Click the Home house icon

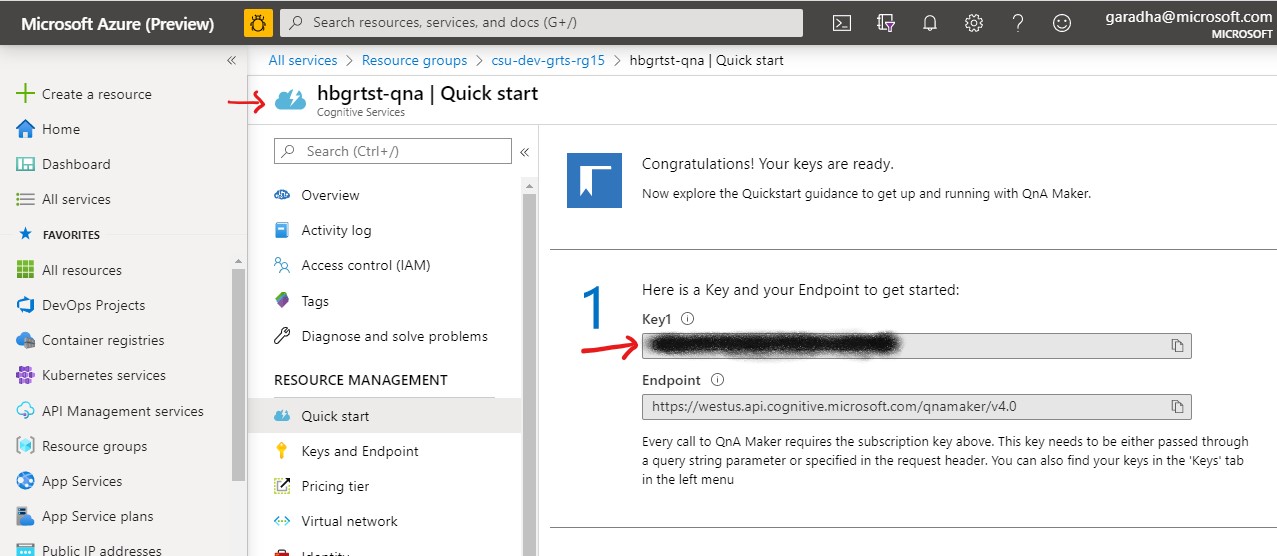pyautogui.click(x=26, y=129)
